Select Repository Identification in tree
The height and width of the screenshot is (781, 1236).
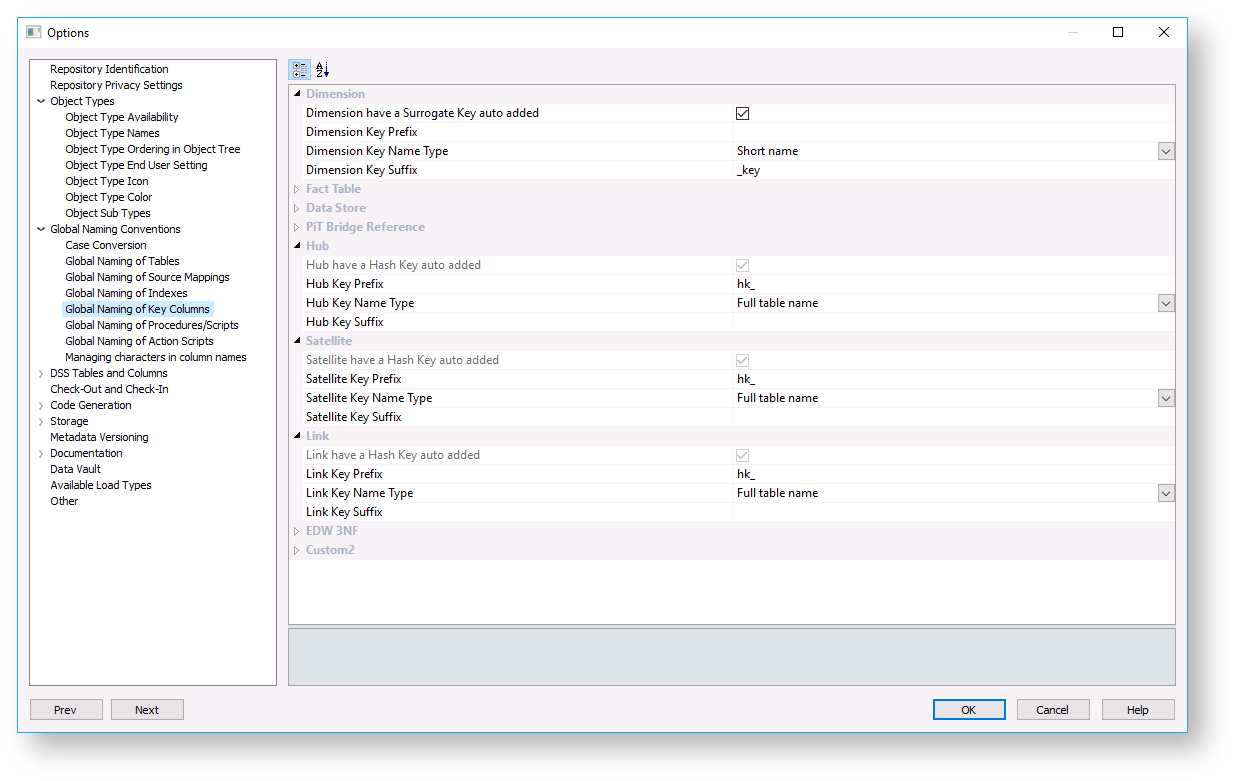point(109,69)
